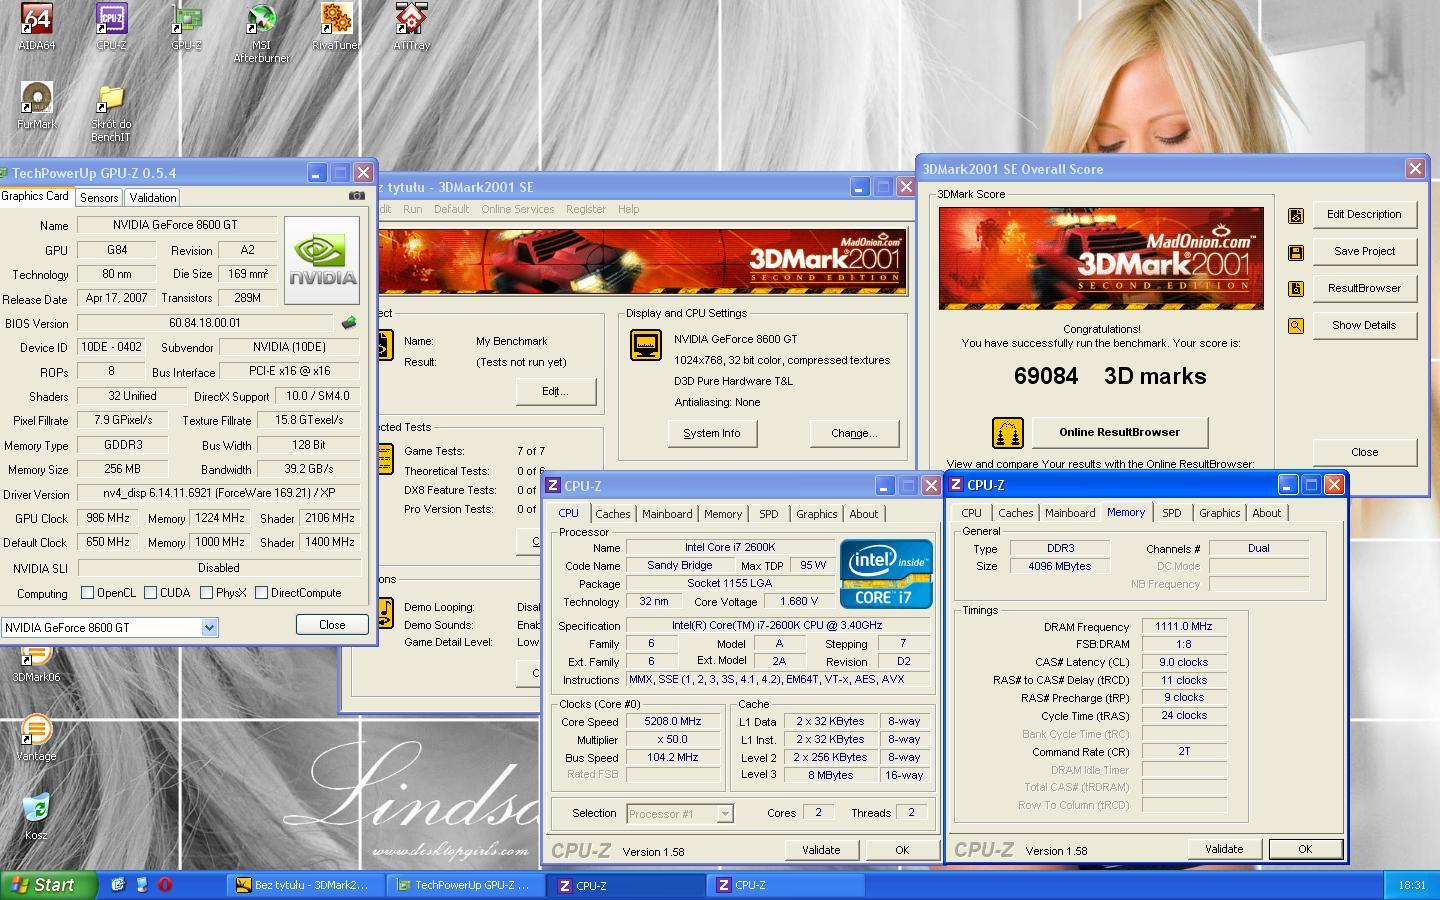Viewport: 1440px width, 900px height.
Task: Click the BIOS Version field 60.84.18.00.01
Action: coord(205,323)
